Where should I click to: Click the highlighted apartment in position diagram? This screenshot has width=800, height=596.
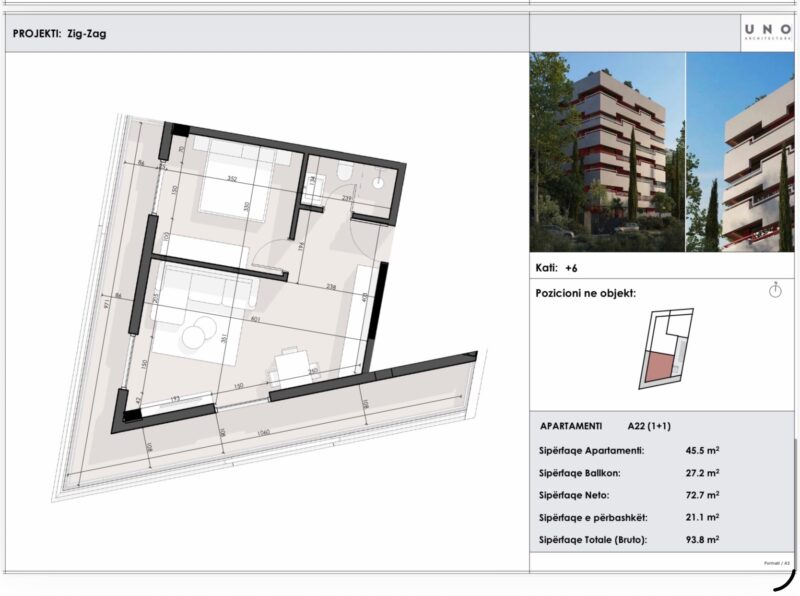(659, 367)
